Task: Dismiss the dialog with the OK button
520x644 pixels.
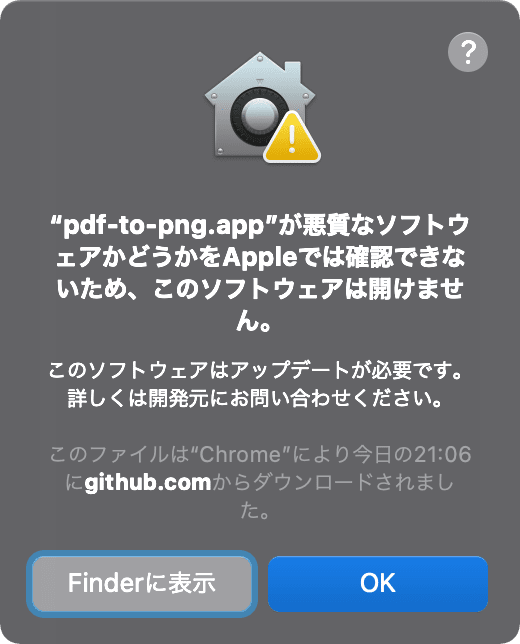Action: click(378, 584)
